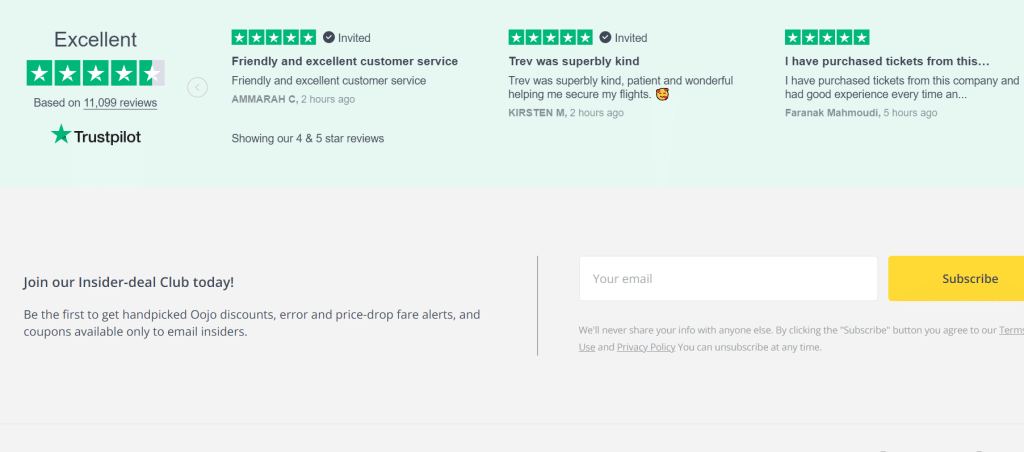Open 'I have purchased tickets from this…' review
Screen dimensions: 1024x452
pos(887,62)
